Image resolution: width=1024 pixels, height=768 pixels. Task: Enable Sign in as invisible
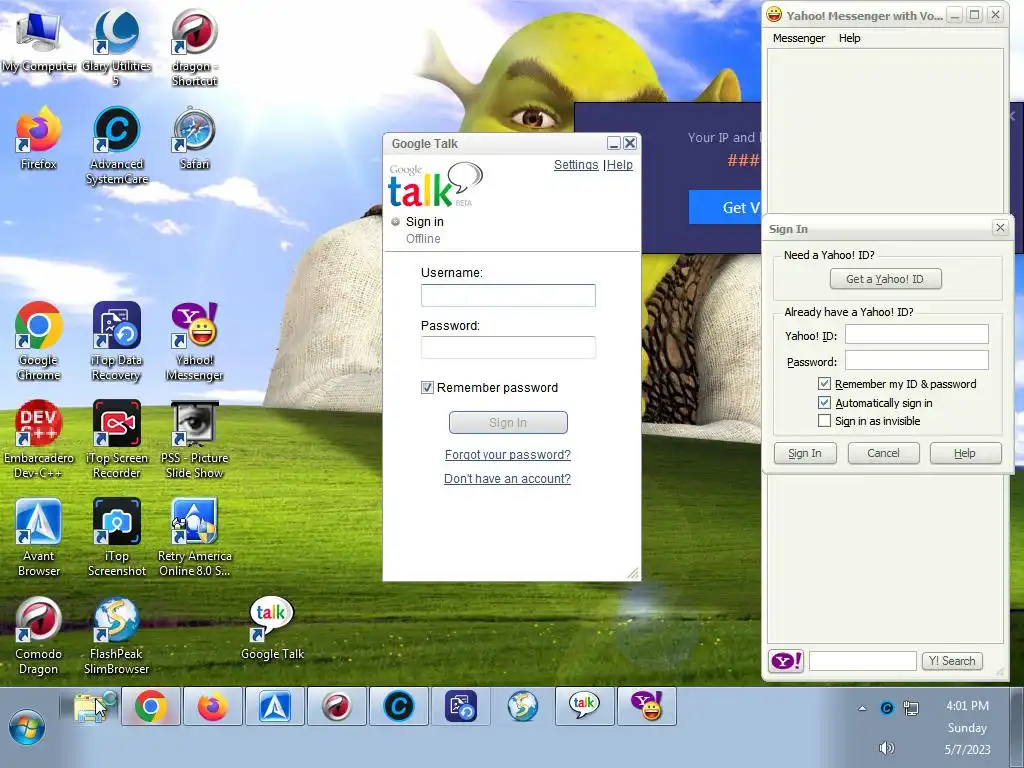[824, 421]
